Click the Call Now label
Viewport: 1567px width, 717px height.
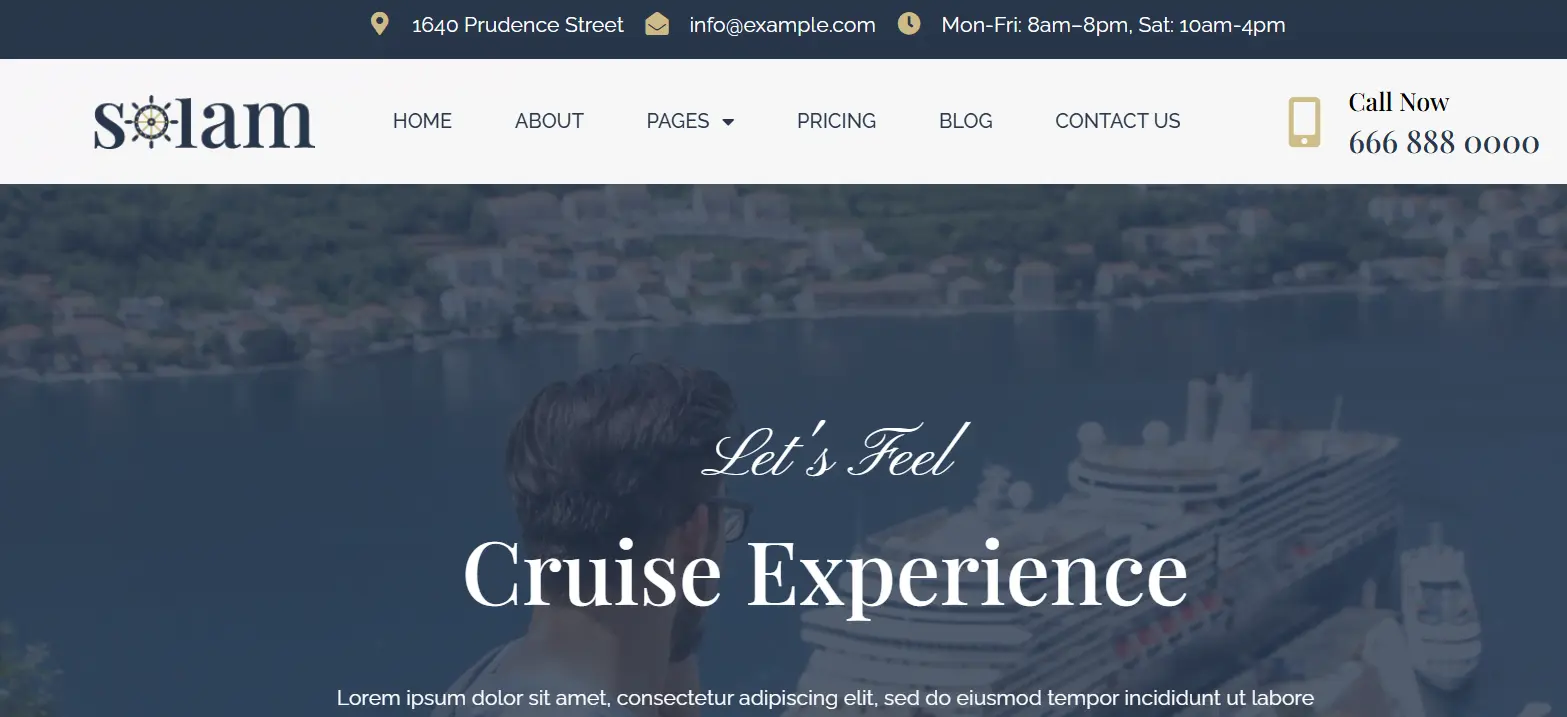[x=1398, y=102]
